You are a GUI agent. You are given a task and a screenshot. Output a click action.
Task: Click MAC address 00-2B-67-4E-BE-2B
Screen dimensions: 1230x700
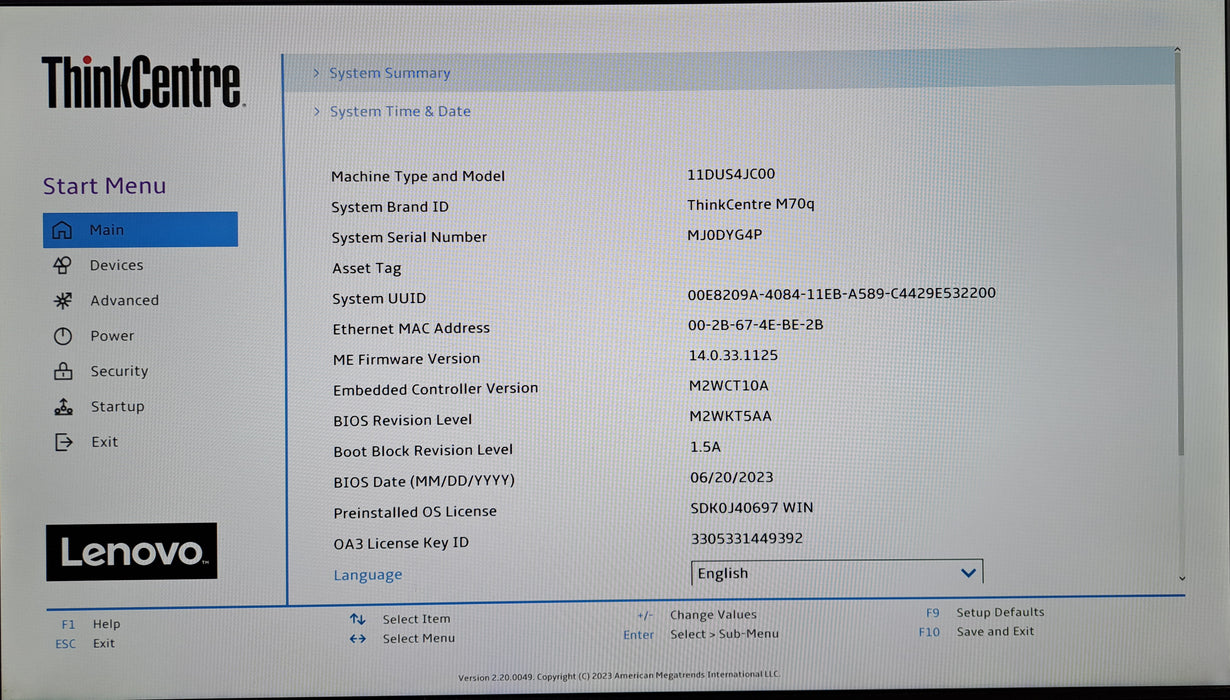coord(756,325)
